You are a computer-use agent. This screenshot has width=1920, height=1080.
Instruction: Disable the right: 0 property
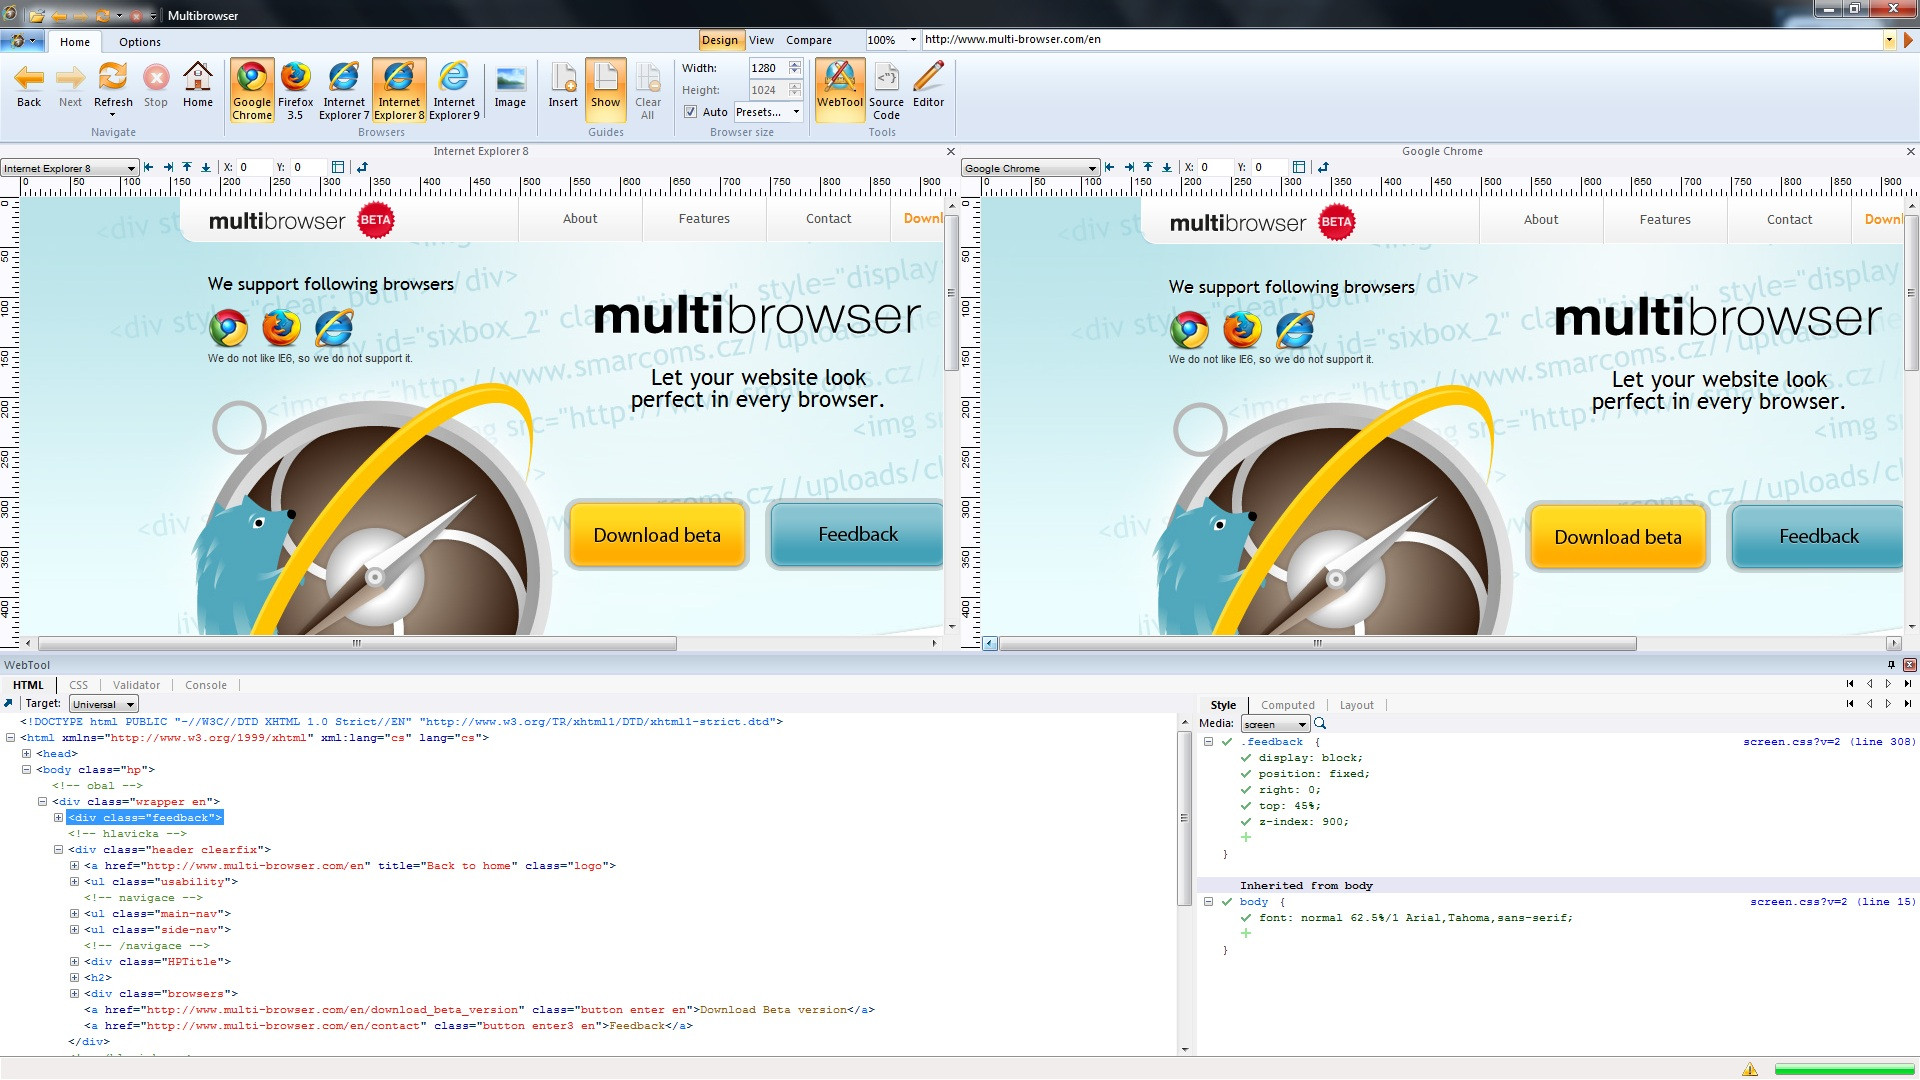tap(1246, 789)
